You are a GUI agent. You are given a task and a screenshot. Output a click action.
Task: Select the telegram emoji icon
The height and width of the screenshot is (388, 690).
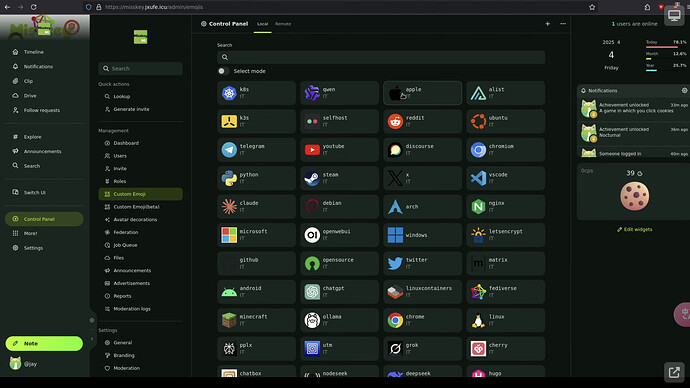click(x=229, y=150)
